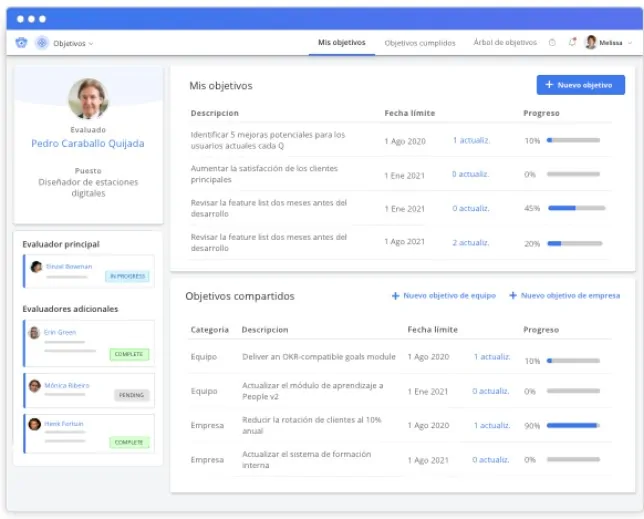This screenshot has width=644, height=519.
Task: Open Pedro Caraballo Quijada profile name
Action: click(x=88, y=144)
